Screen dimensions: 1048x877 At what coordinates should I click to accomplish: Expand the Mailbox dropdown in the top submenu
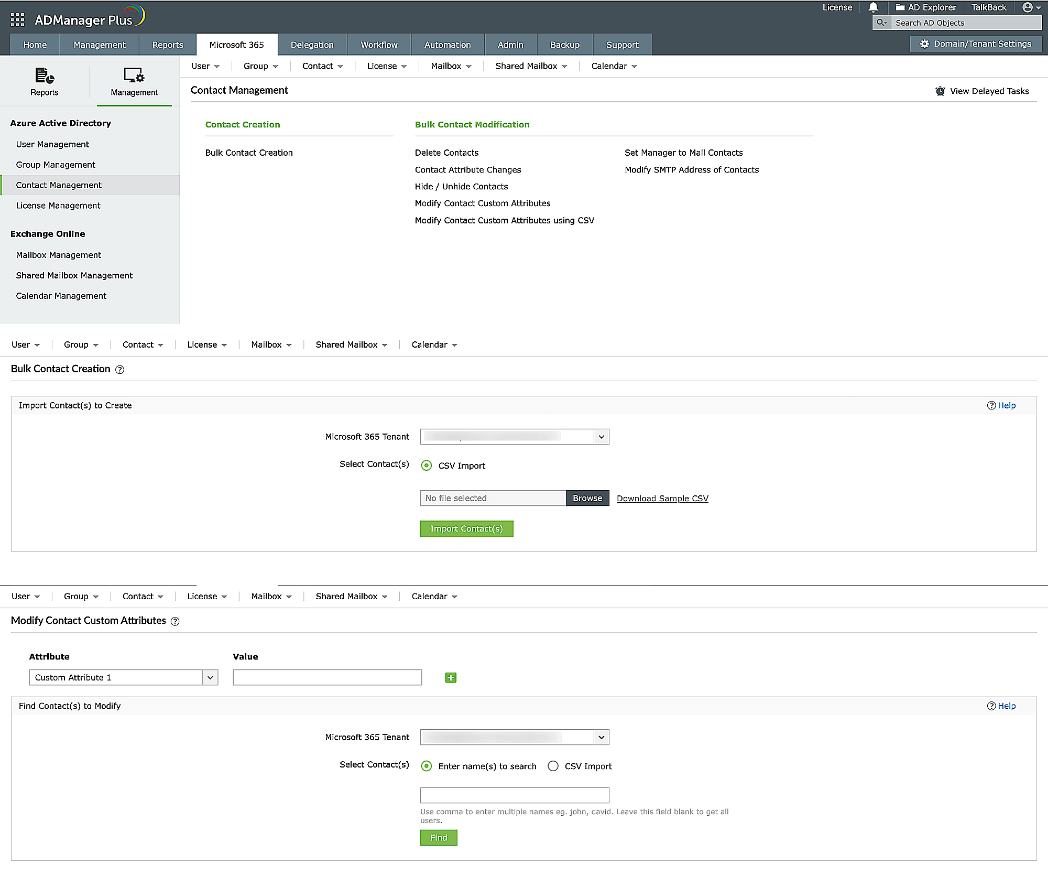click(x=451, y=66)
